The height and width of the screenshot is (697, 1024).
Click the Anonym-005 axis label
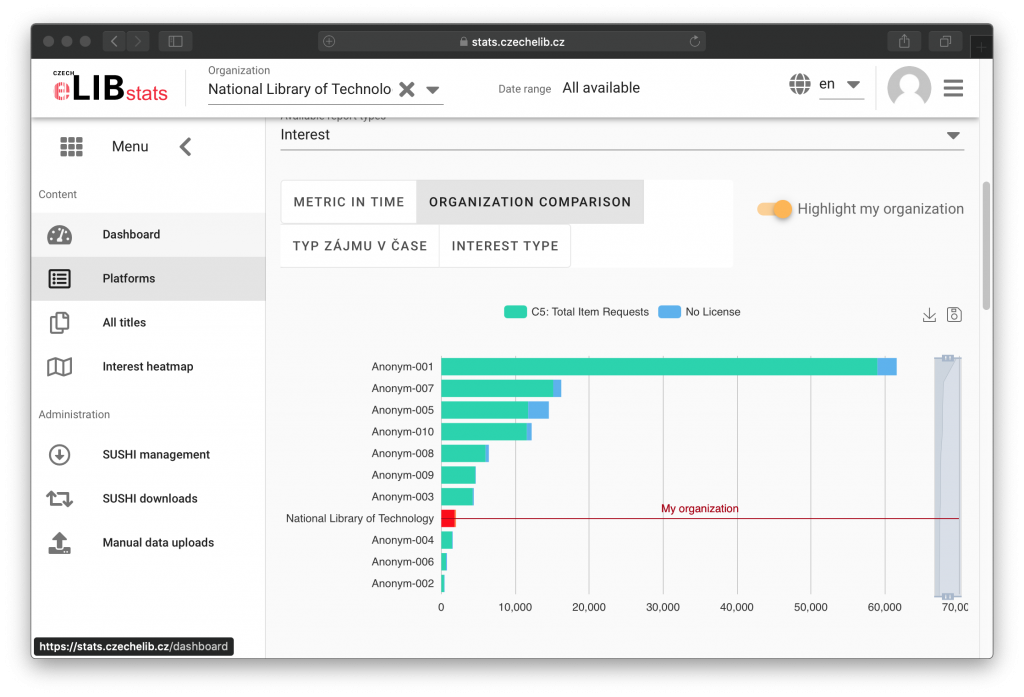[402, 410]
